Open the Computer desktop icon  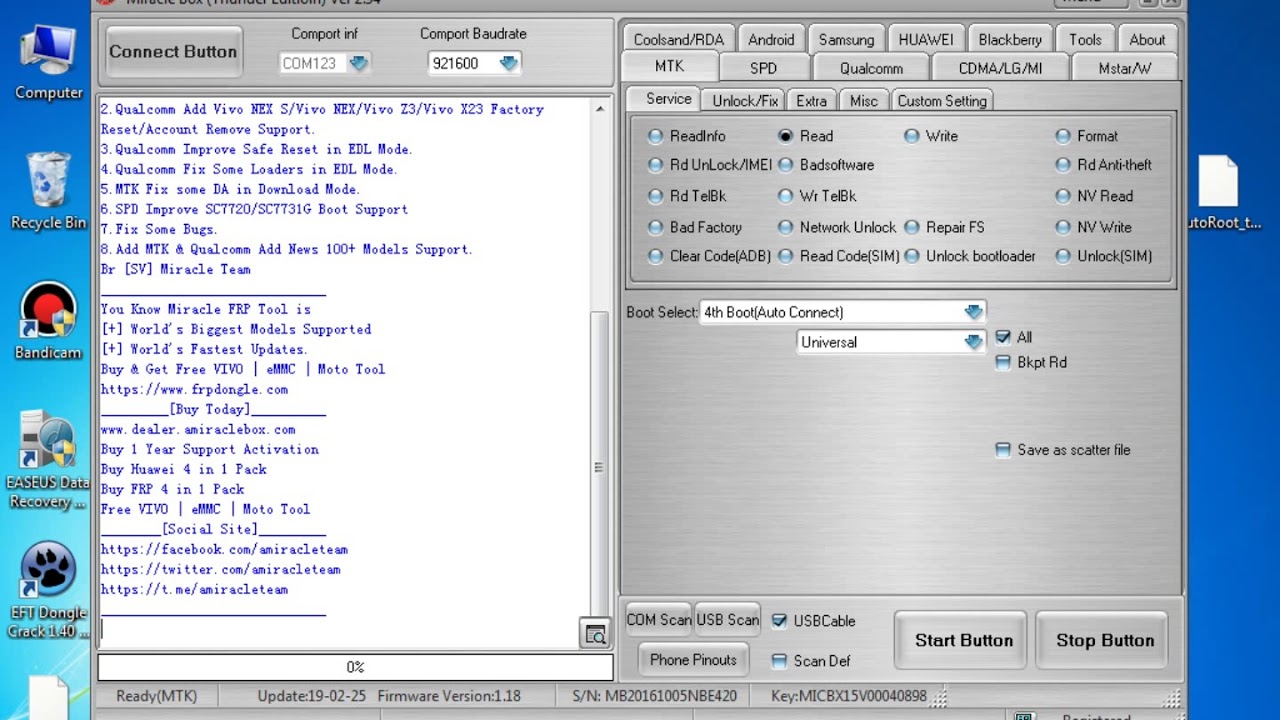48,63
